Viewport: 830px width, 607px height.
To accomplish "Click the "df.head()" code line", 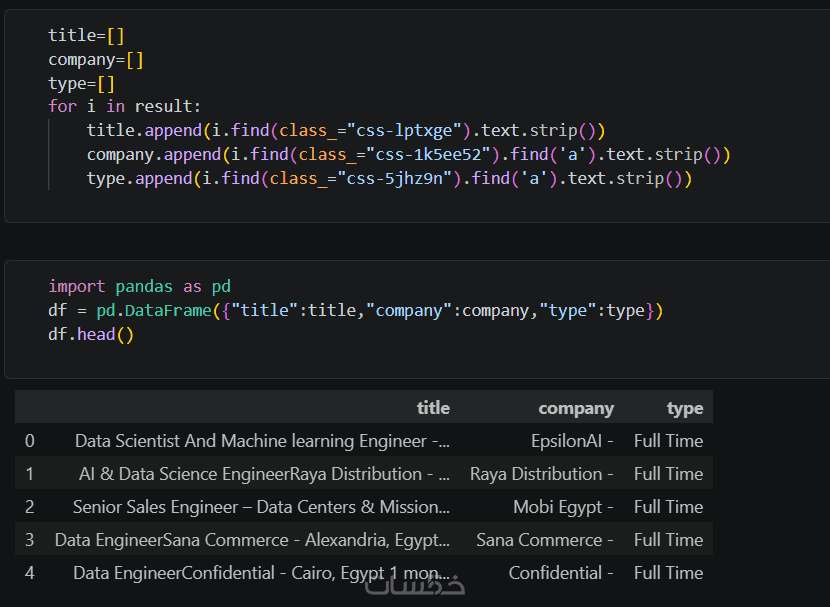I will (91, 335).
